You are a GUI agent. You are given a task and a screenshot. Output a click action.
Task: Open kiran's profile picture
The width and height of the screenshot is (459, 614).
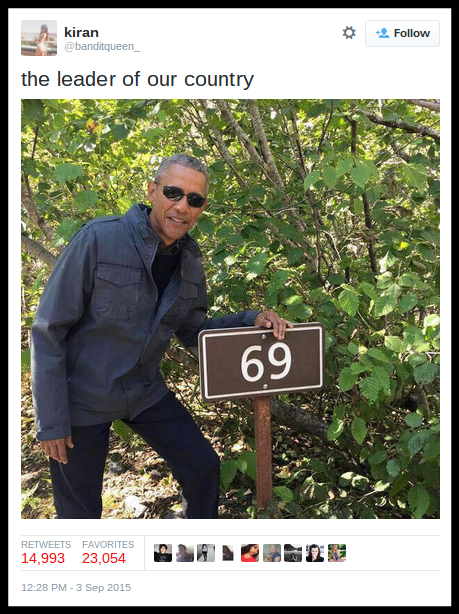pyautogui.click(x=39, y=38)
